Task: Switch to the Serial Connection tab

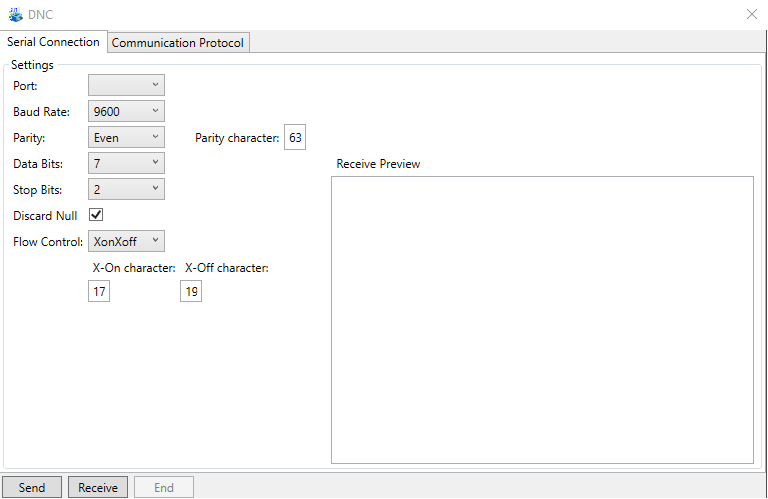Action: (x=53, y=42)
